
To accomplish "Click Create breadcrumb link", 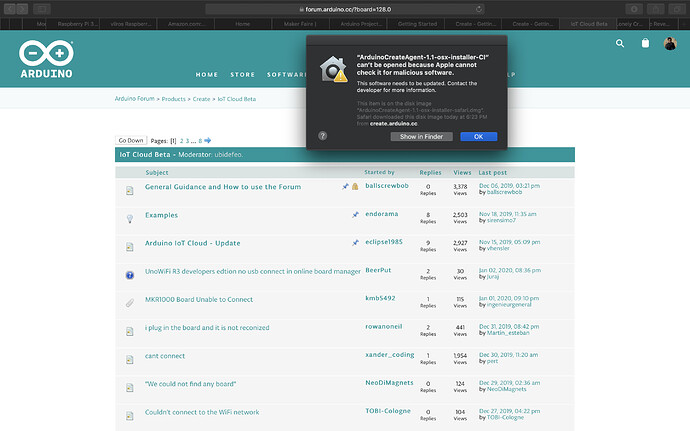I will tap(201, 99).
